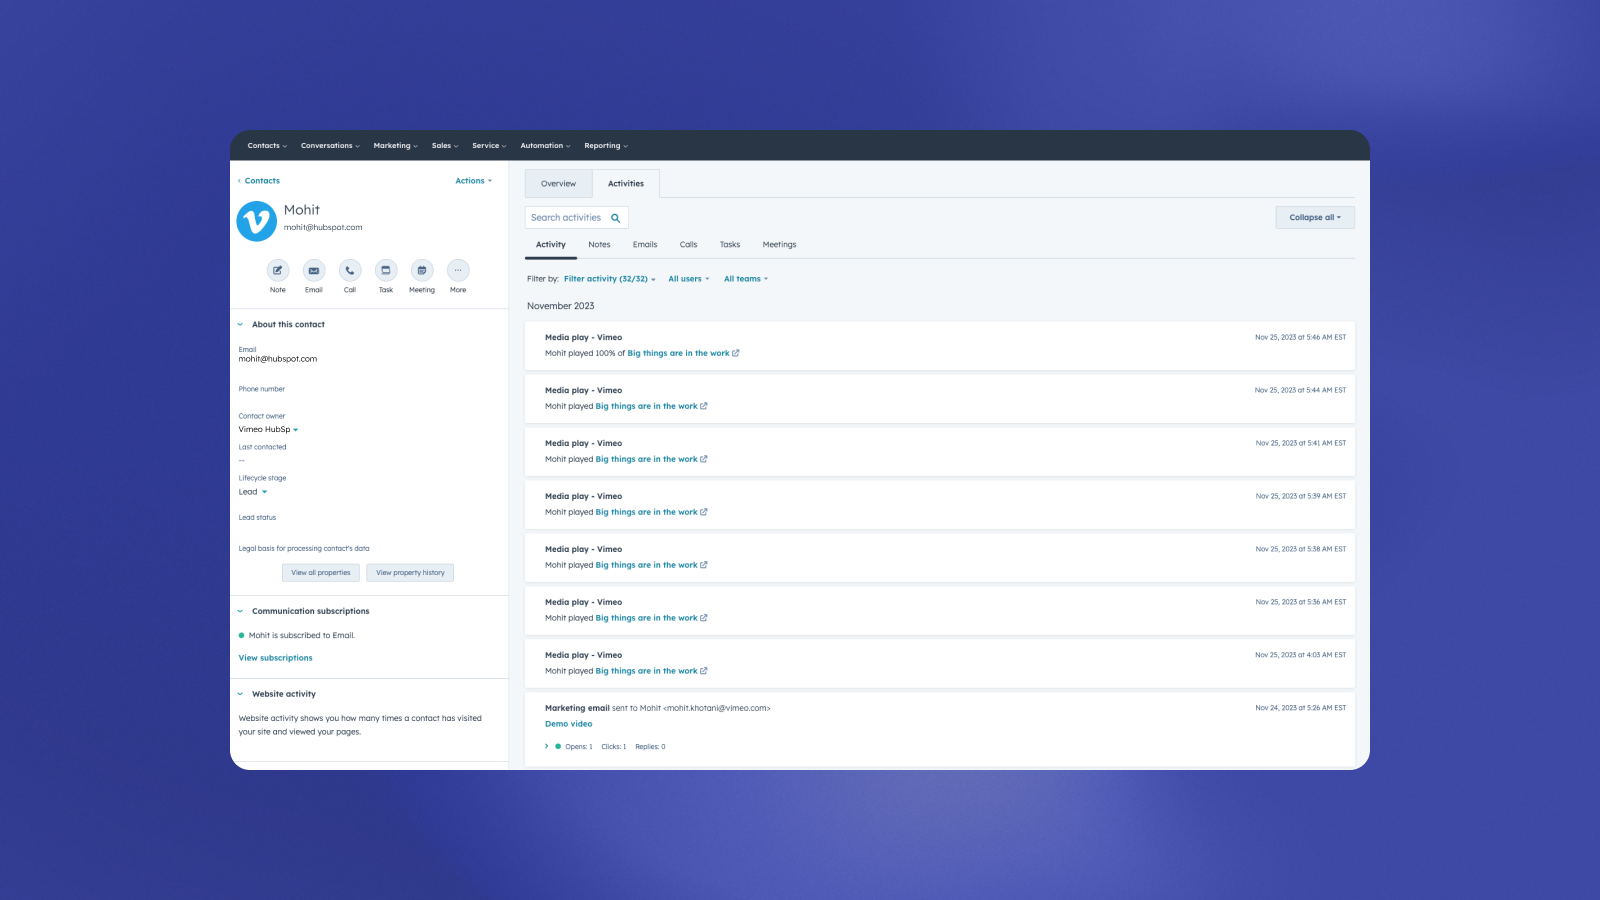
Task: Expand the Demo video email details chevron
Action: (x=547, y=747)
